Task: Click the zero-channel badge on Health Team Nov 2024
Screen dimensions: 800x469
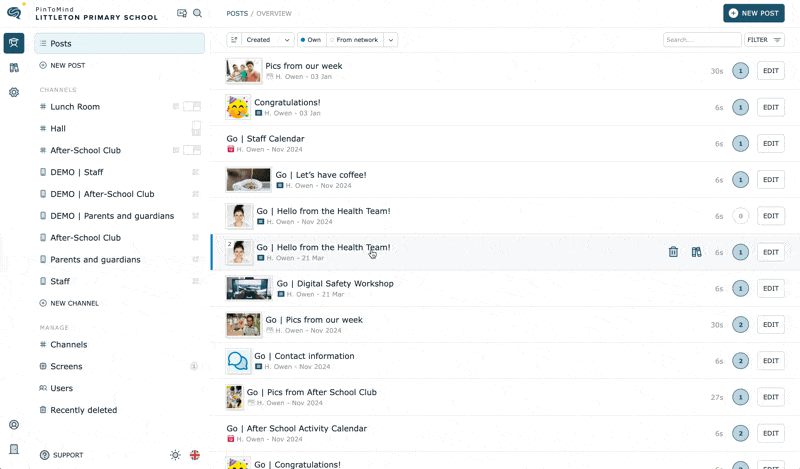Action: (x=740, y=216)
